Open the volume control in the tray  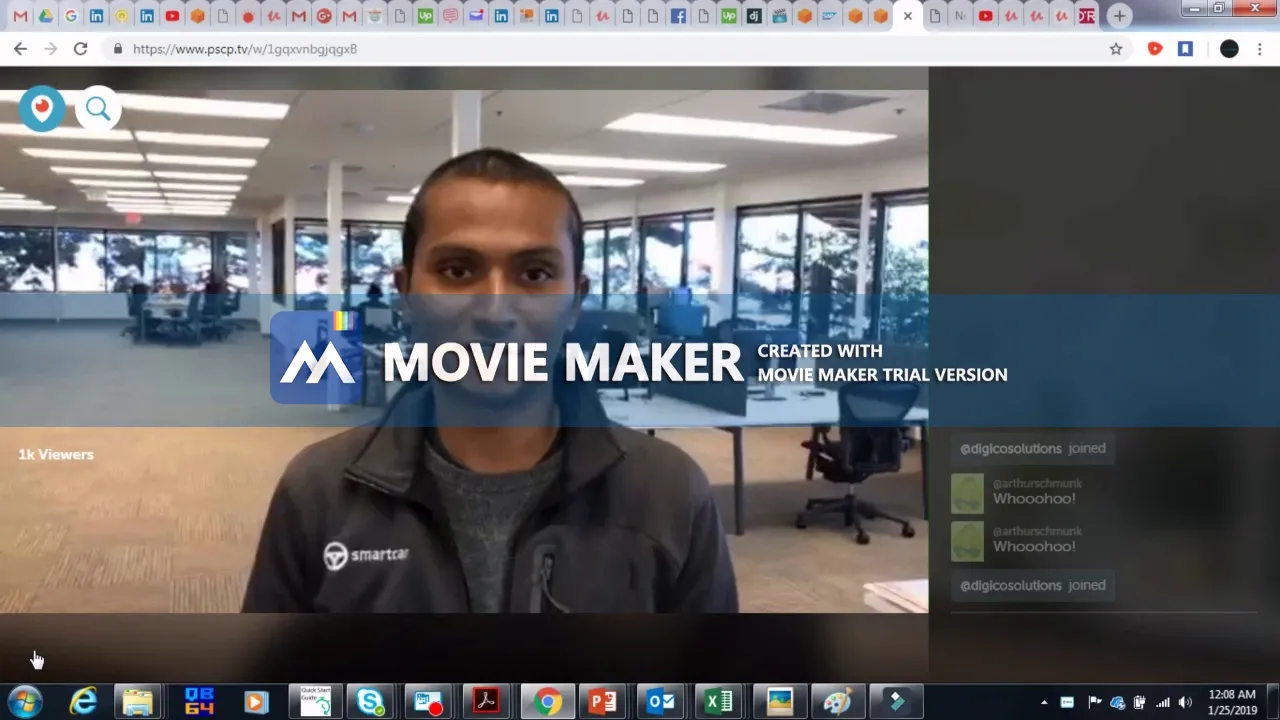point(1185,702)
